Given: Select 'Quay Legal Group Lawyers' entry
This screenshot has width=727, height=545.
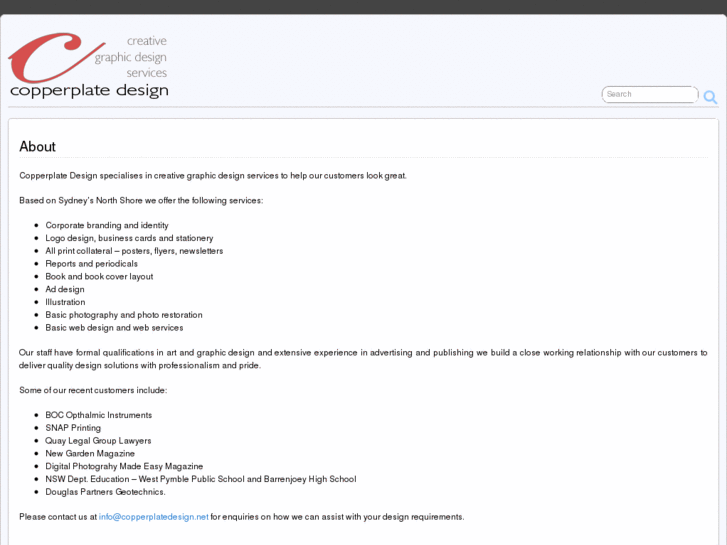Looking at the screenshot, I should coord(98,441).
